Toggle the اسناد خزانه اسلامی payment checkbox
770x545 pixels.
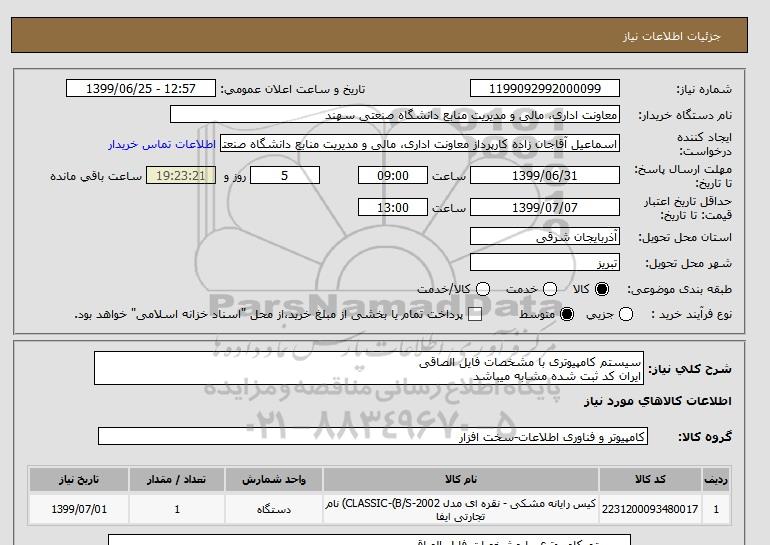click(475, 315)
